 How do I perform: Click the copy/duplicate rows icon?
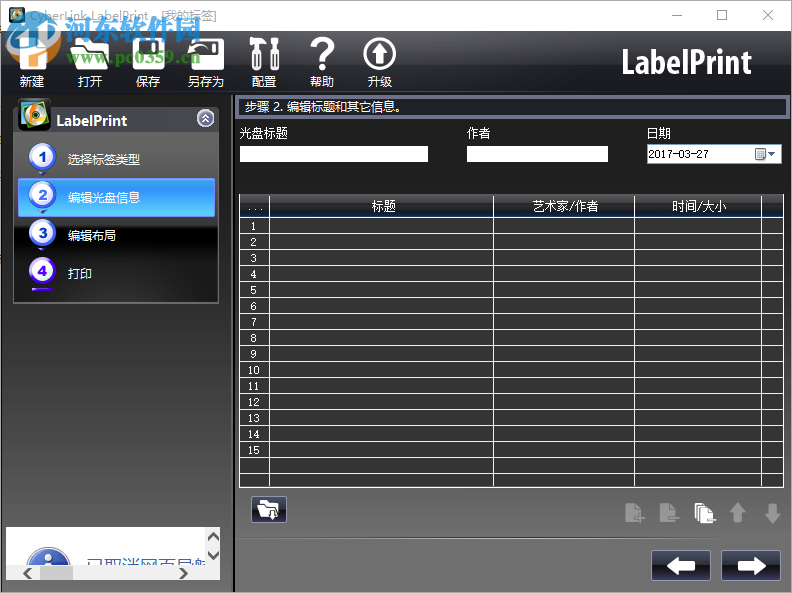click(x=704, y=513)
